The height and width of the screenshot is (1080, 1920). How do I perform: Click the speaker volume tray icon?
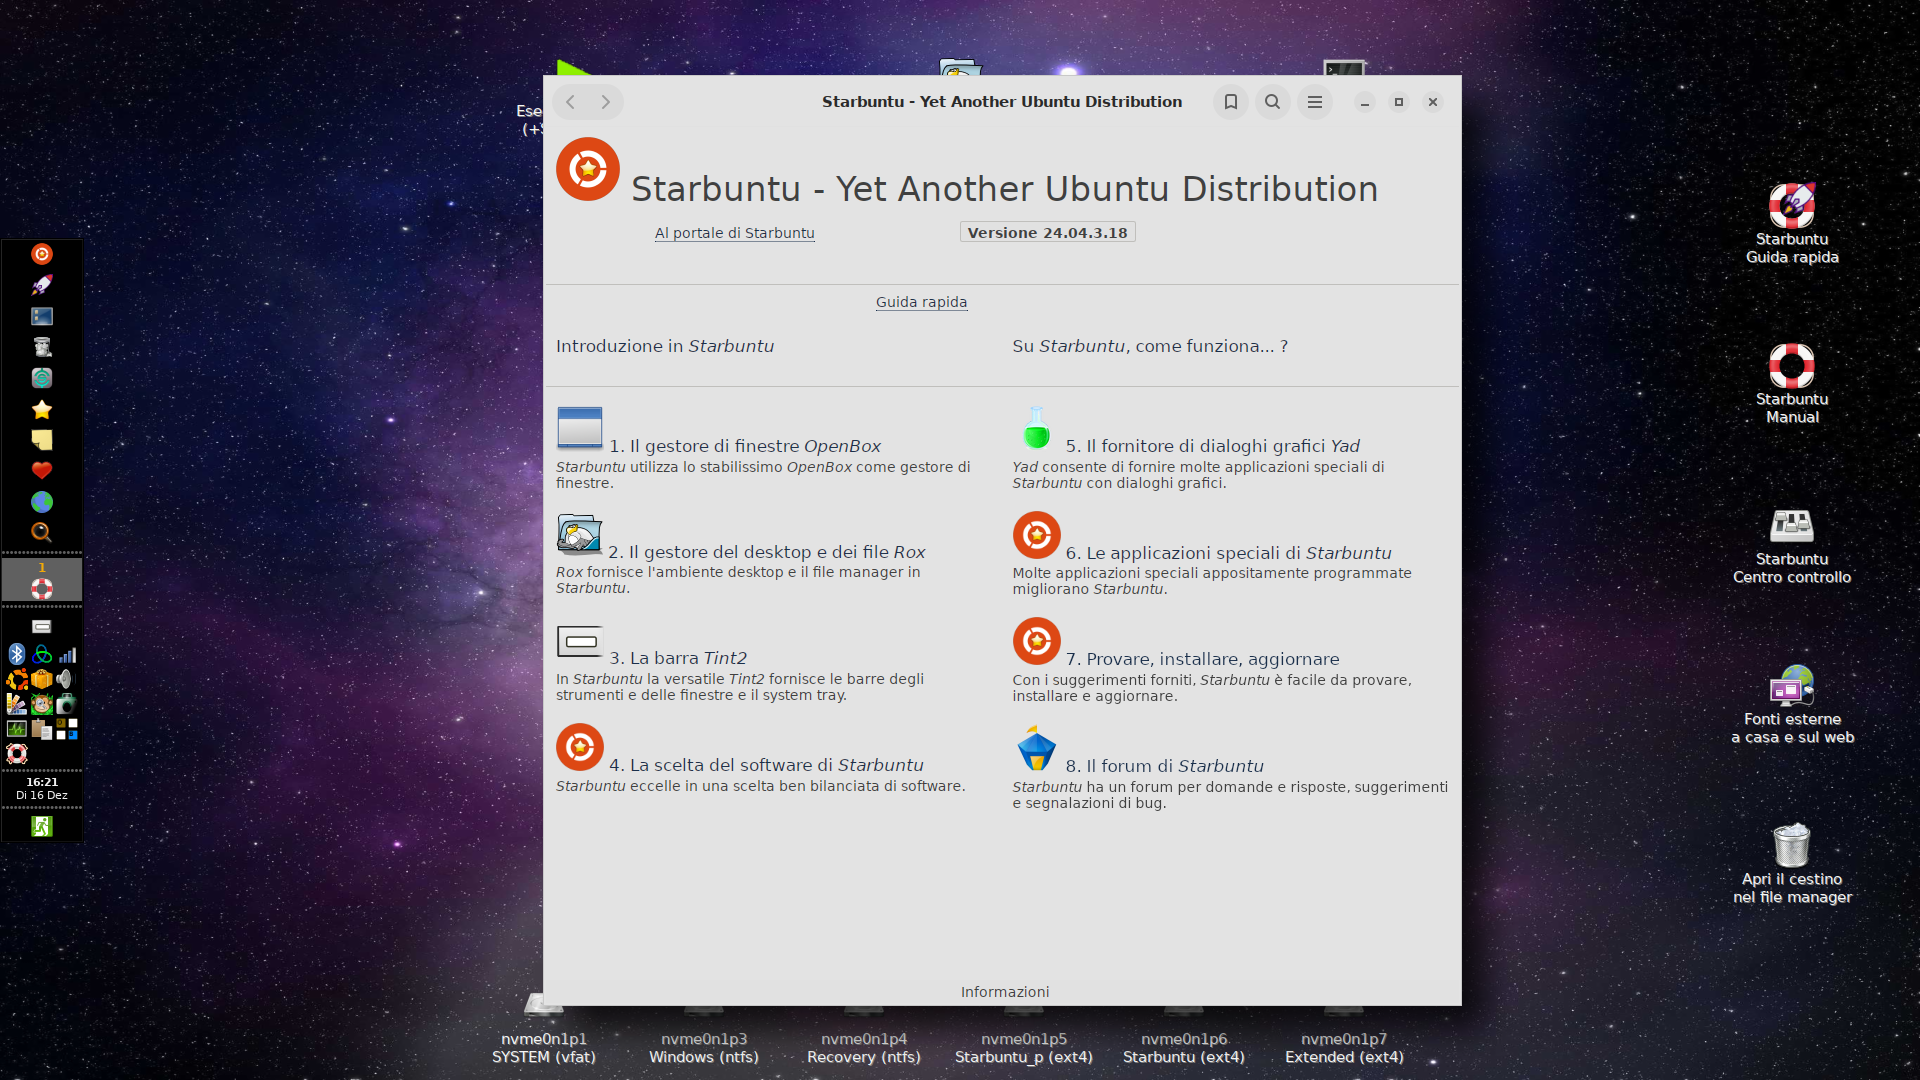pyautogui.click(x=65, y=679)
